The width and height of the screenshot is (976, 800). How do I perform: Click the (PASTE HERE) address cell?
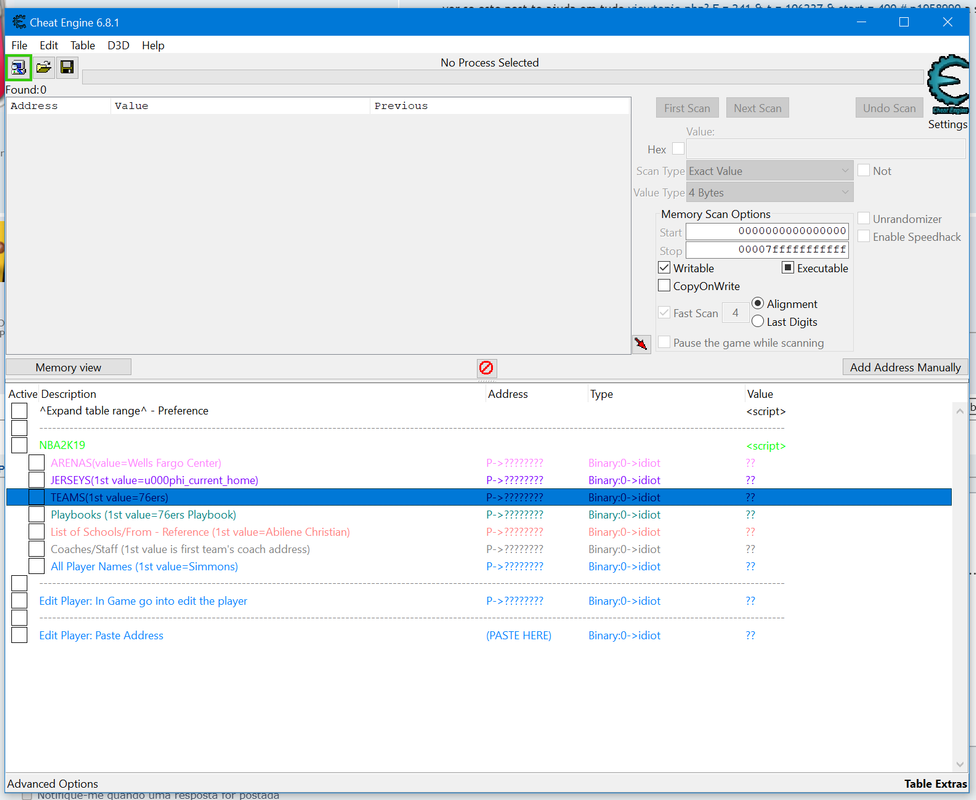click(x=518, y=636)
